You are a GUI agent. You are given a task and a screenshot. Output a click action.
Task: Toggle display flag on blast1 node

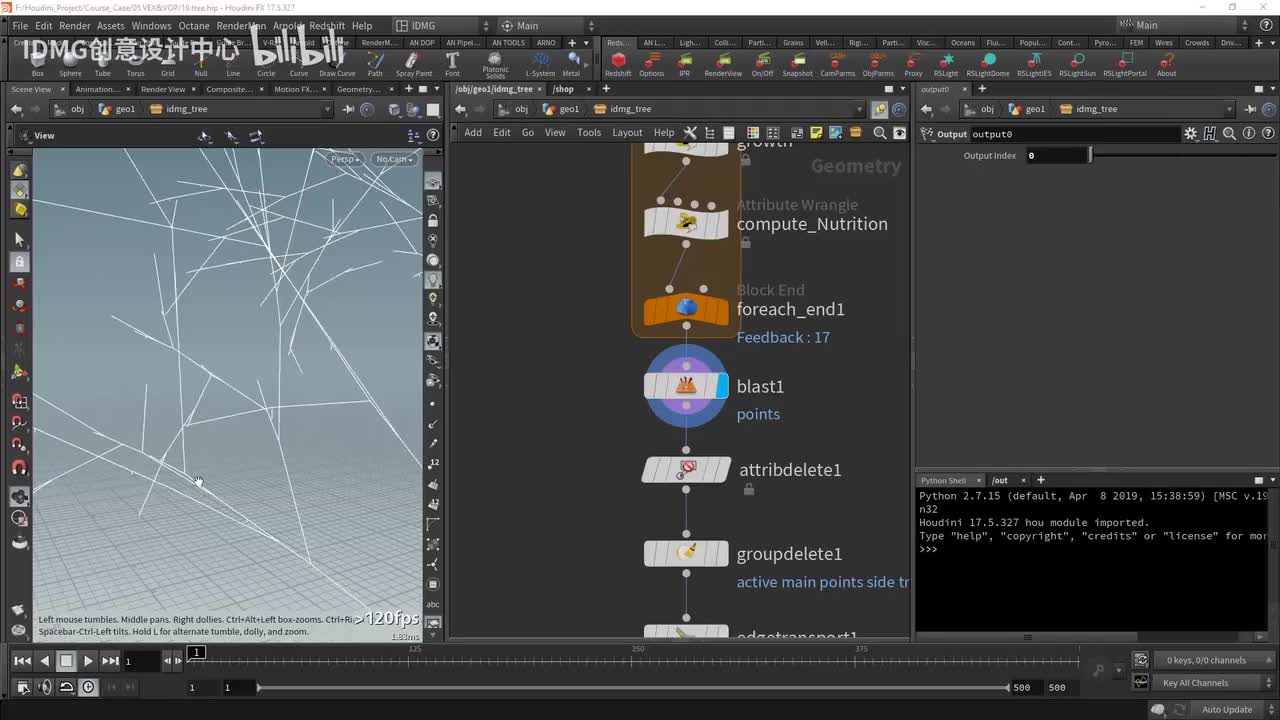point(722,386)
